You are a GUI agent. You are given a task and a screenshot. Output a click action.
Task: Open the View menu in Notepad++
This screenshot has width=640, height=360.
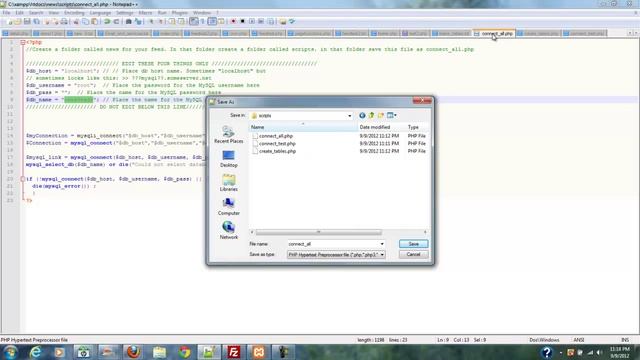[53, 13]
